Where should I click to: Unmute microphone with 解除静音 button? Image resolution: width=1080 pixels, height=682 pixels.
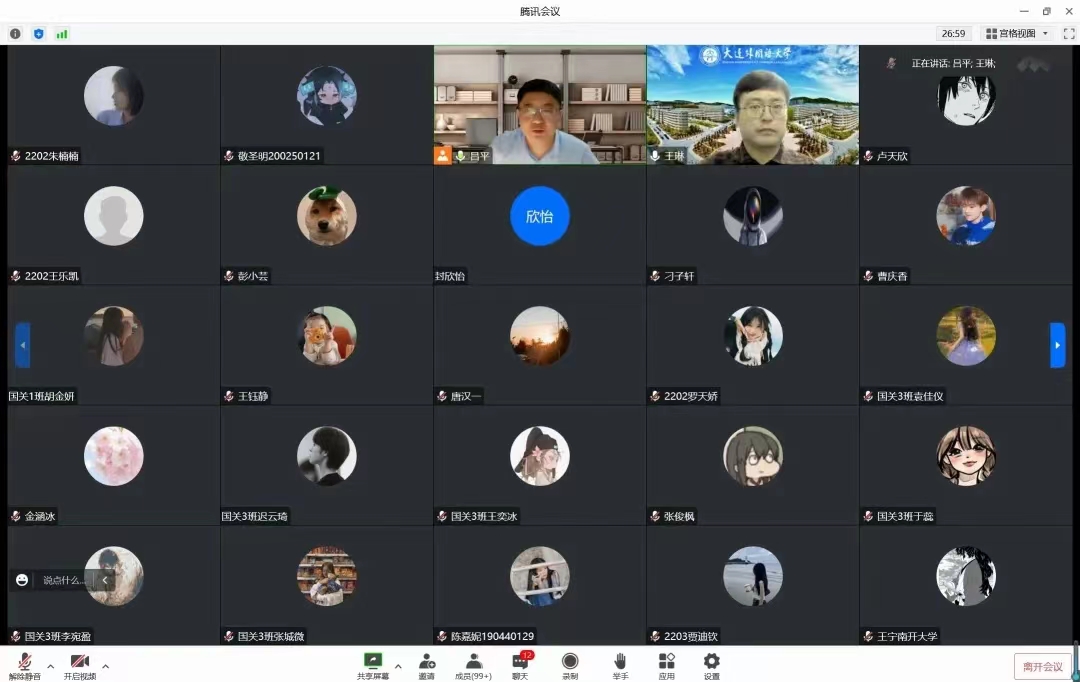pyautogui.click(x=24, y=664)
